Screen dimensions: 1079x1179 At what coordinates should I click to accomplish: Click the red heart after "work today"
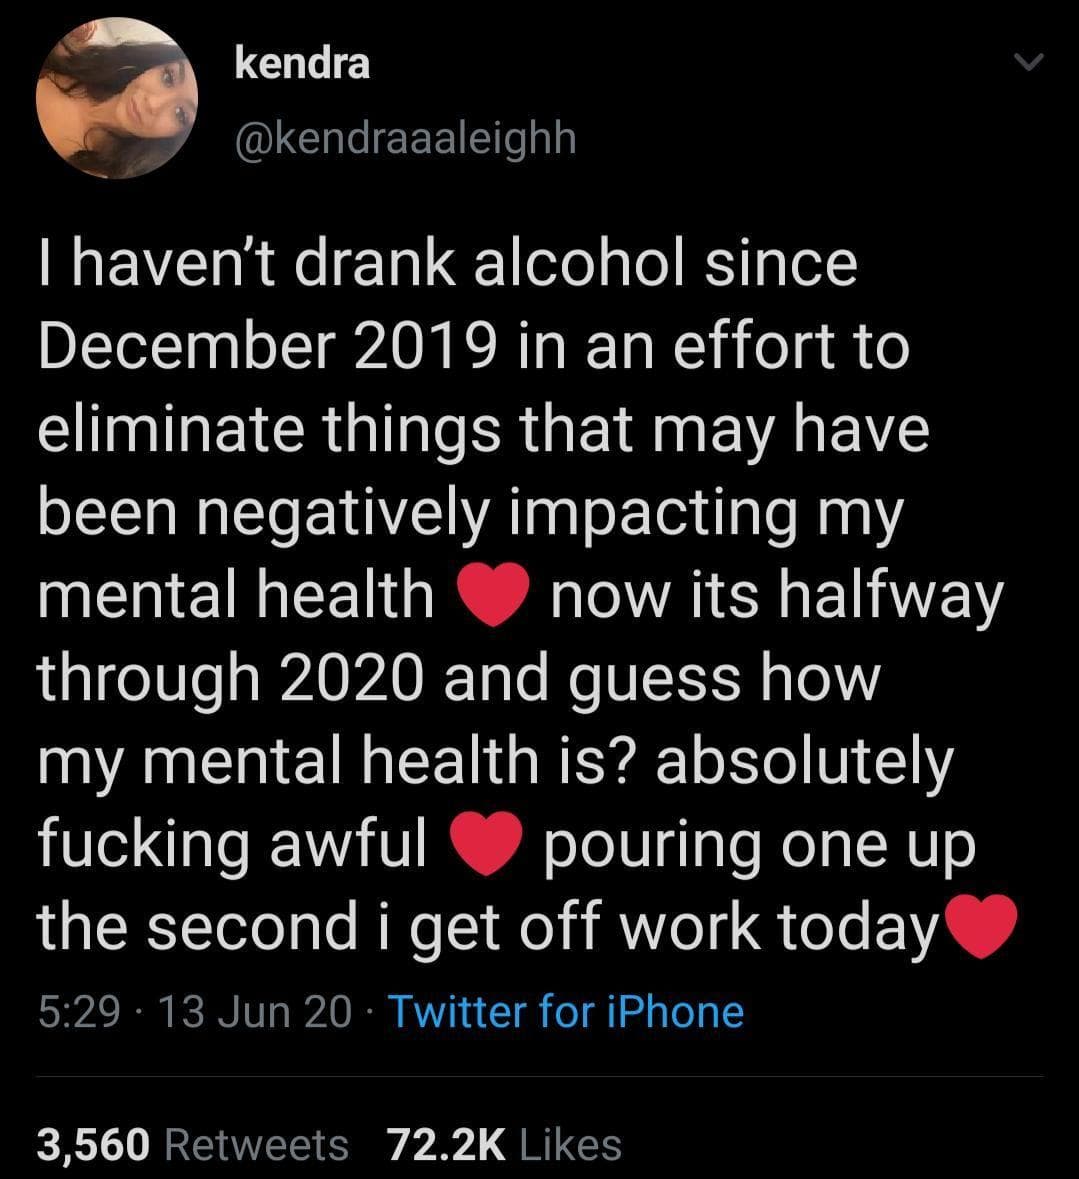coord(979,927)
